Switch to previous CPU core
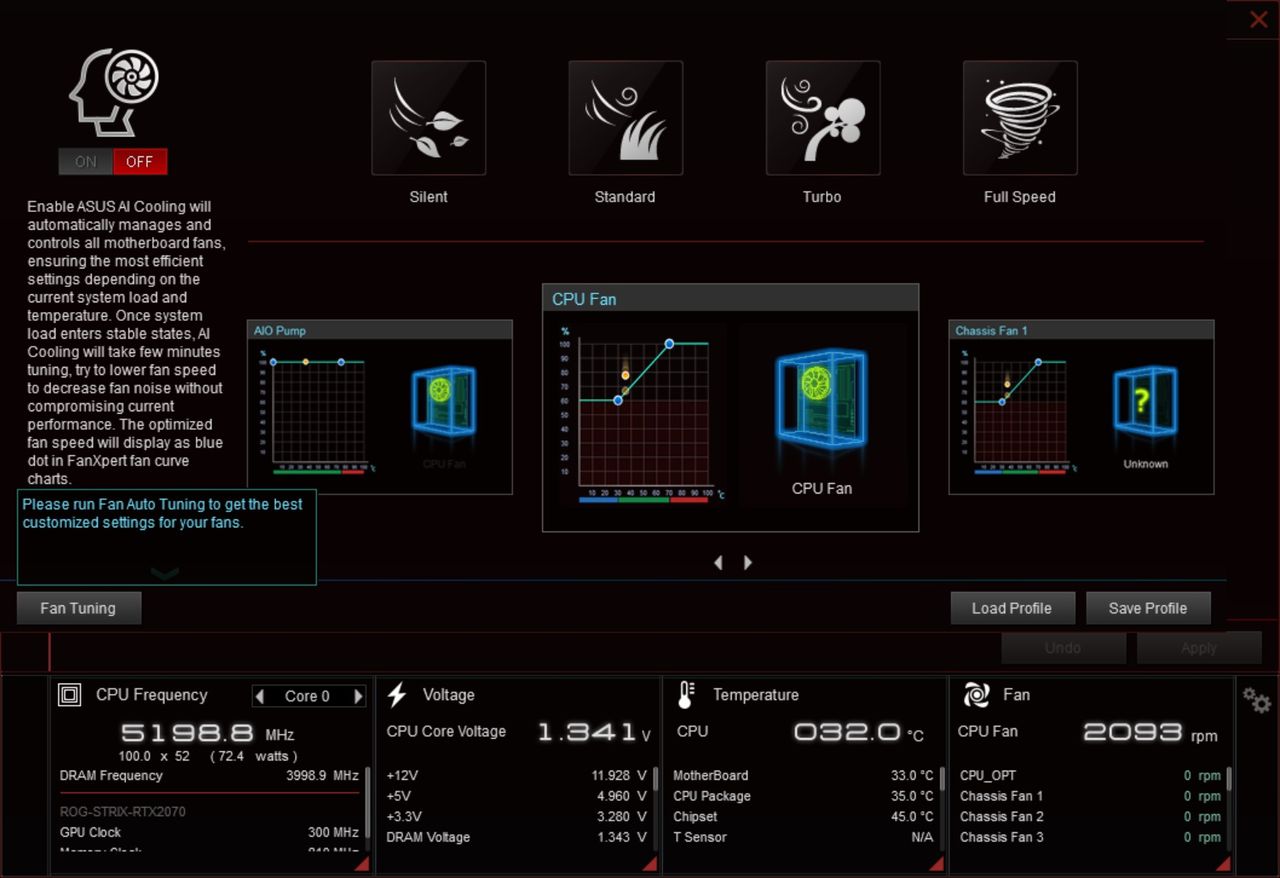Screen dimensions: 1280x878 [260, 696]
